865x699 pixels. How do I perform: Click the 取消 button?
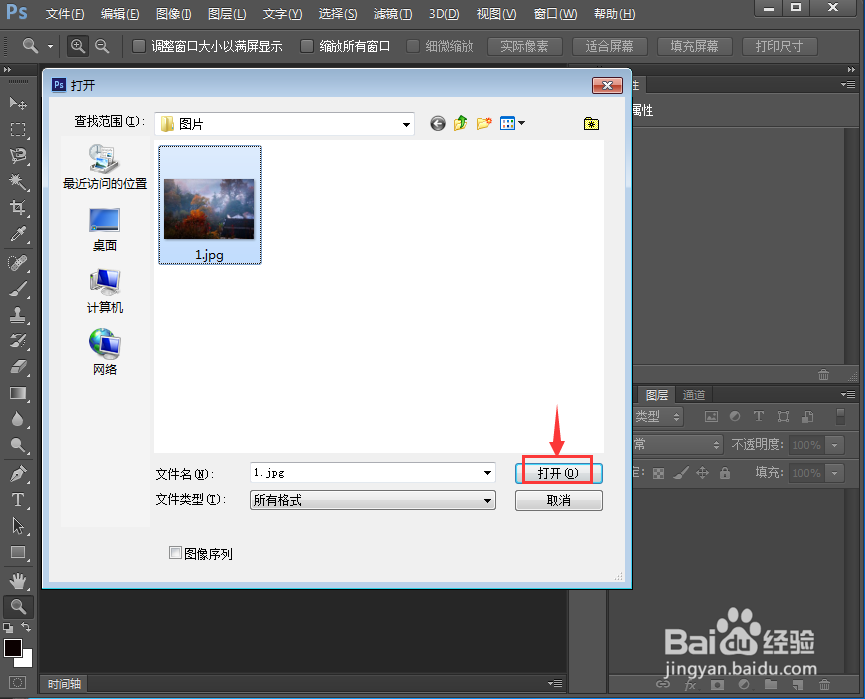tap(558, 500)
